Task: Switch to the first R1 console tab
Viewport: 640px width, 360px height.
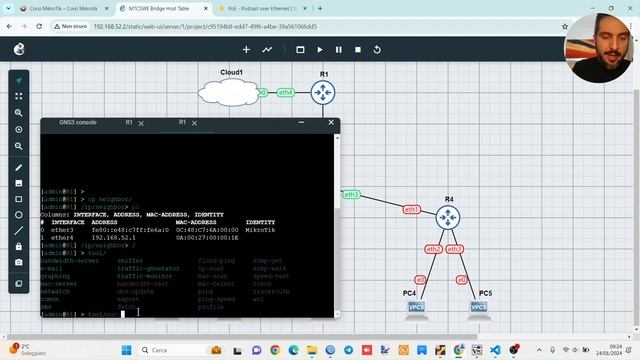Action: [129, 122]
